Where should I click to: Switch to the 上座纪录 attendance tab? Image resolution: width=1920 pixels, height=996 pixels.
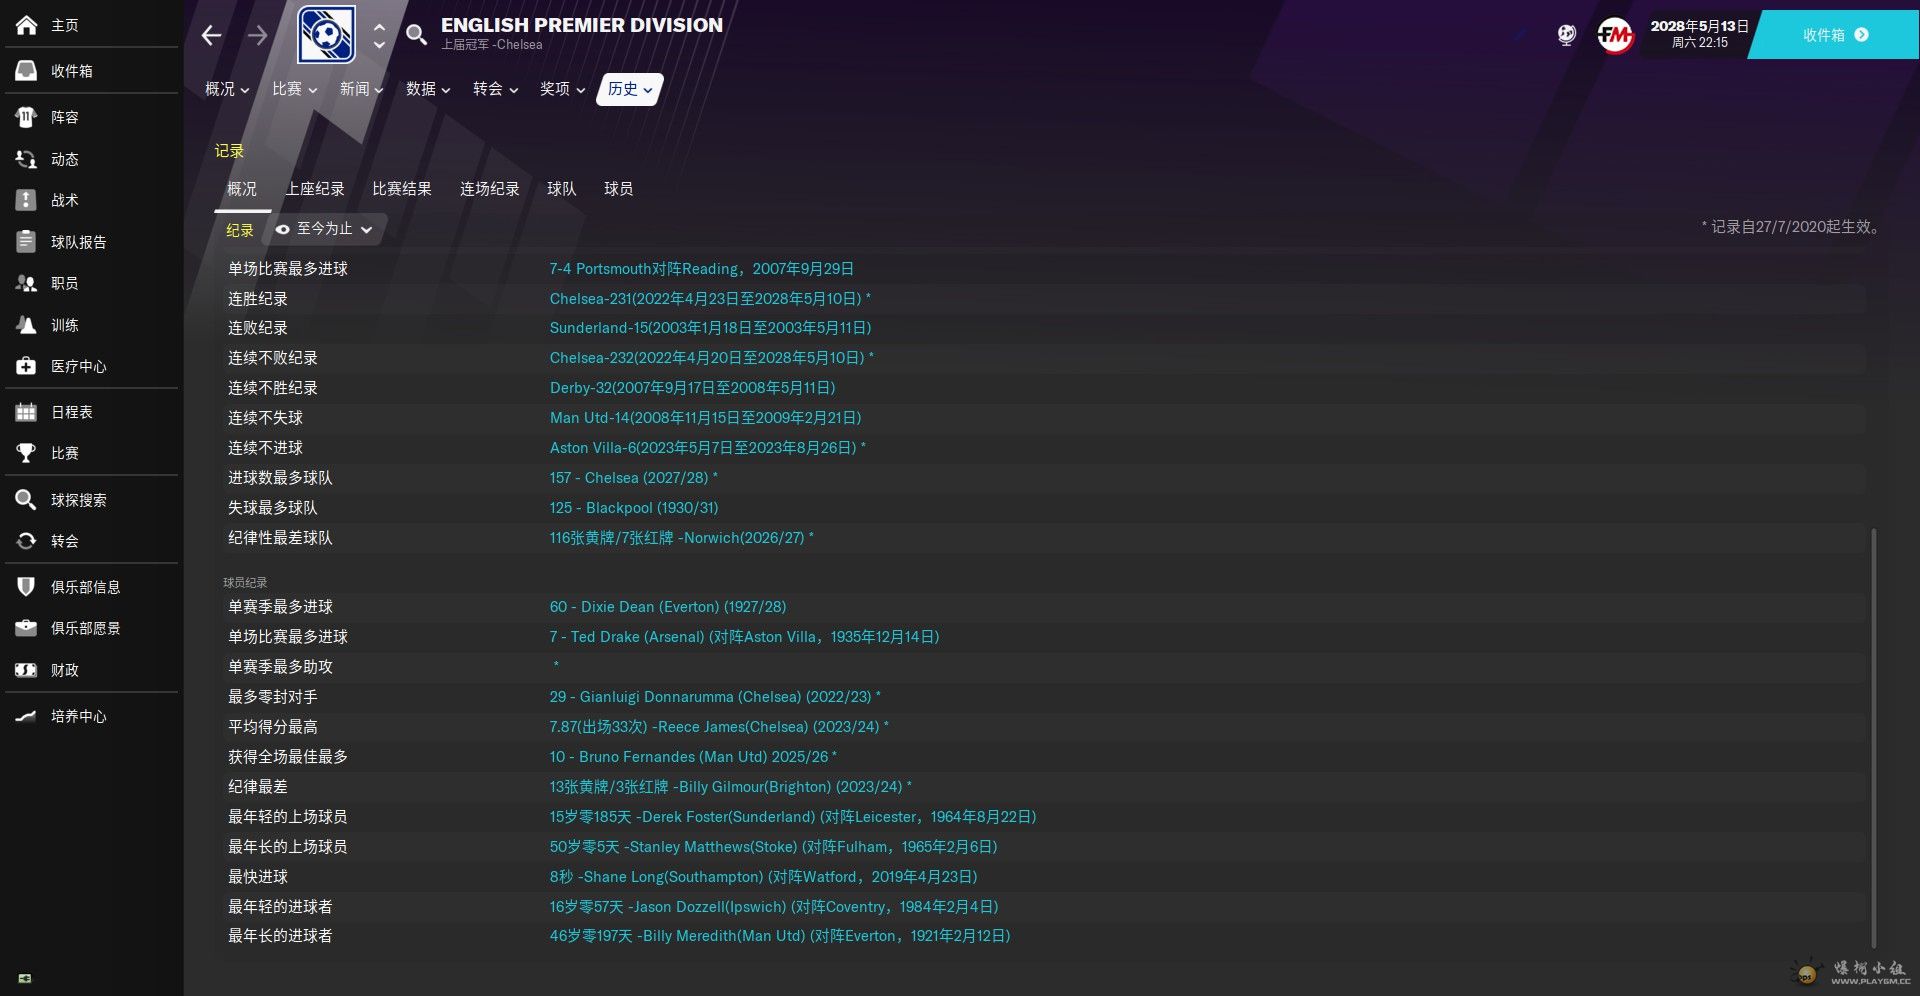tap(315, 189)
